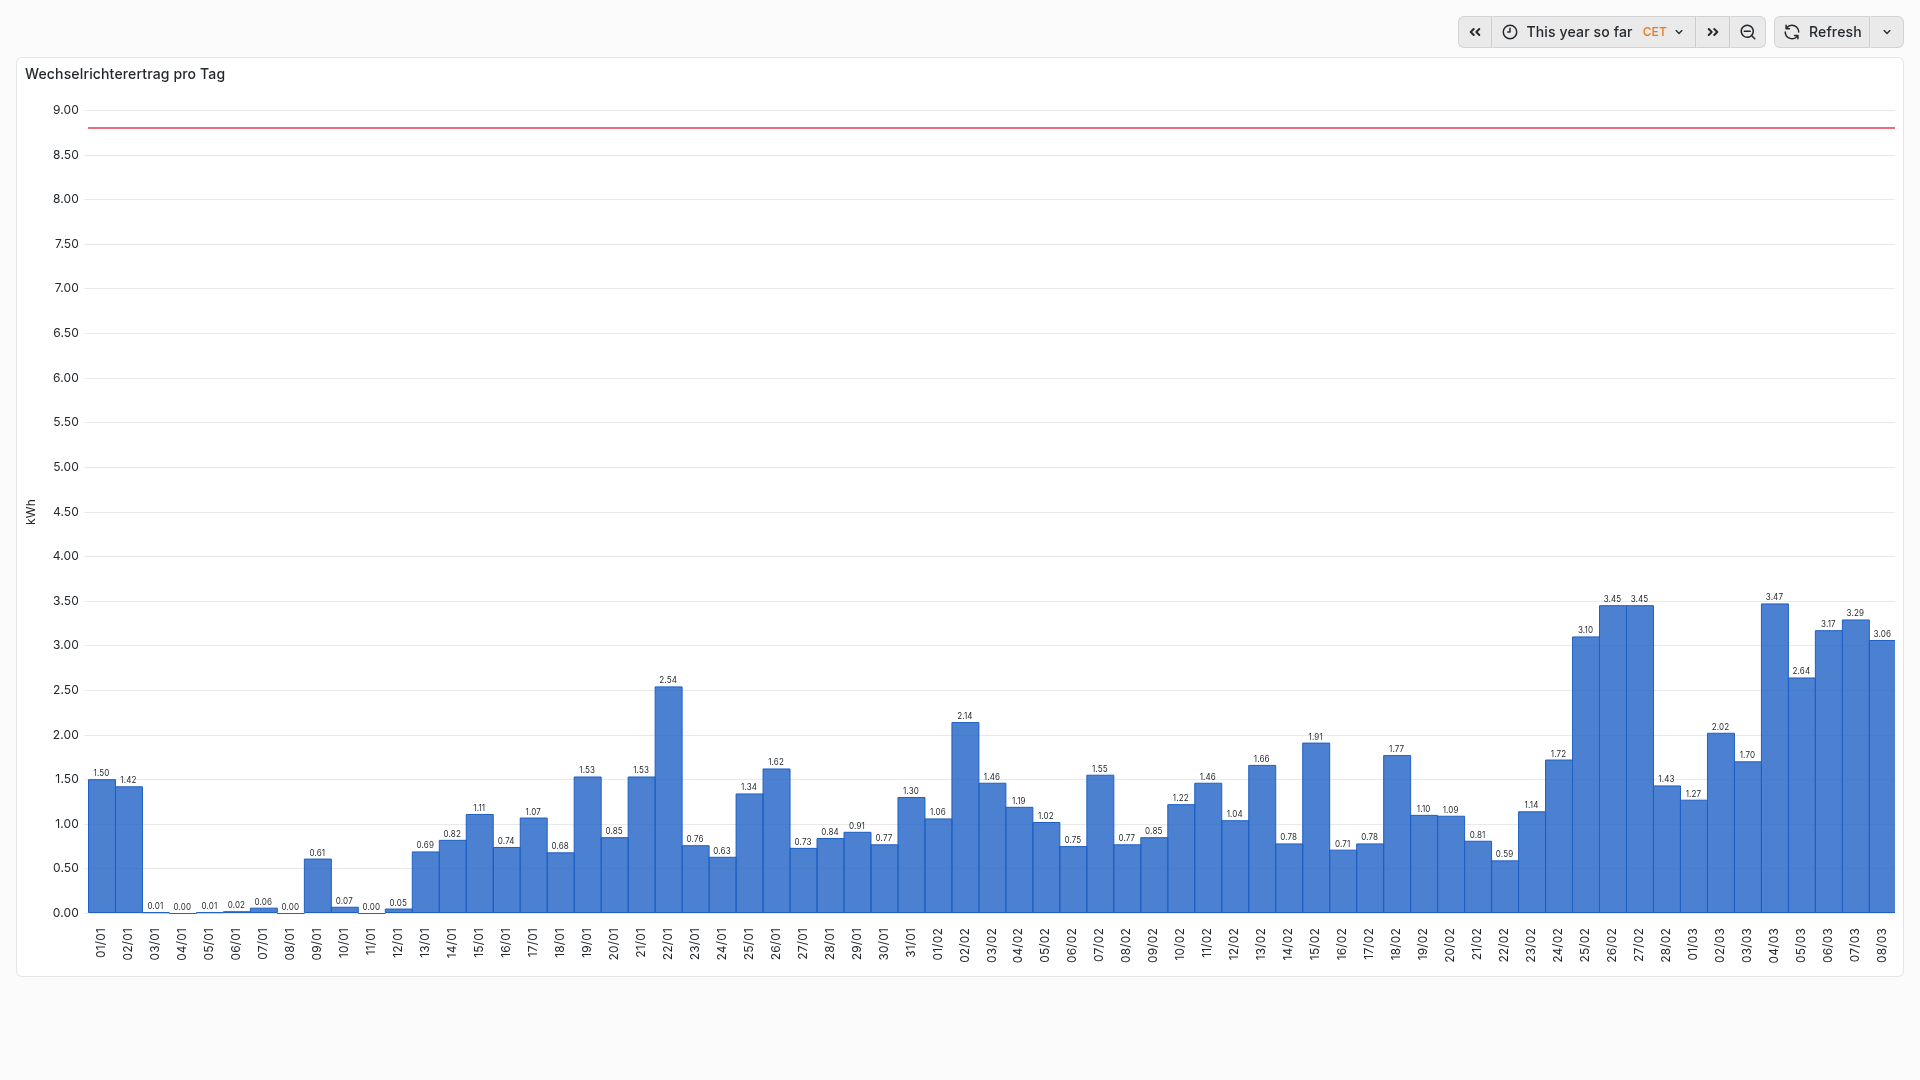This screenshot has width=1920, height=1080.
Task: Click the red threshold line
Action: click(x=990, y=128)
